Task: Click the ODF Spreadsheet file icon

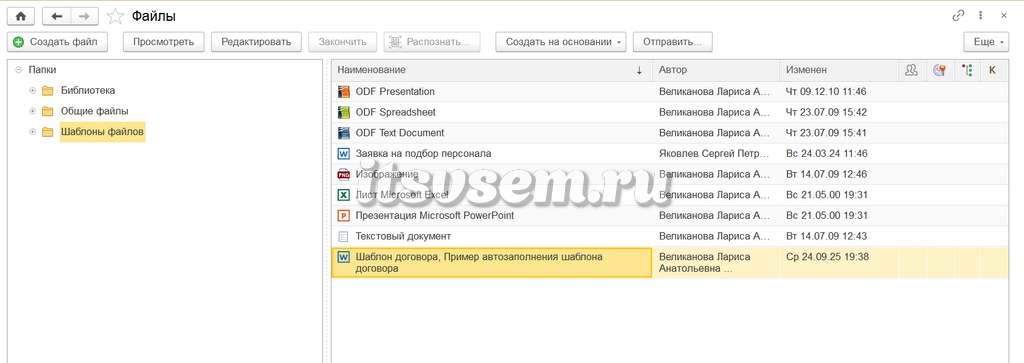Action: coord(344,112)
